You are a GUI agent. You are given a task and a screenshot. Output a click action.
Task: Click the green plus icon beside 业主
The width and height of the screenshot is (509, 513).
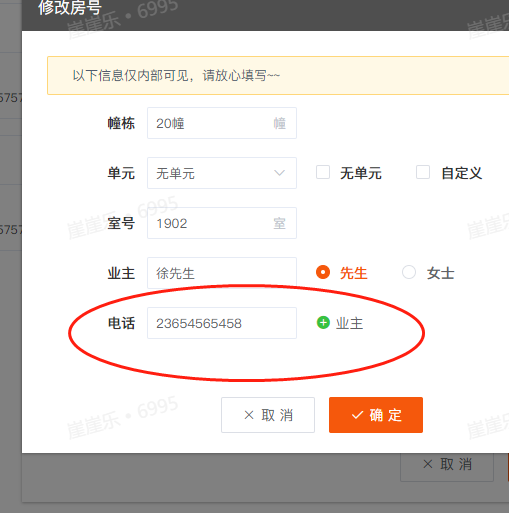point(323,323)
